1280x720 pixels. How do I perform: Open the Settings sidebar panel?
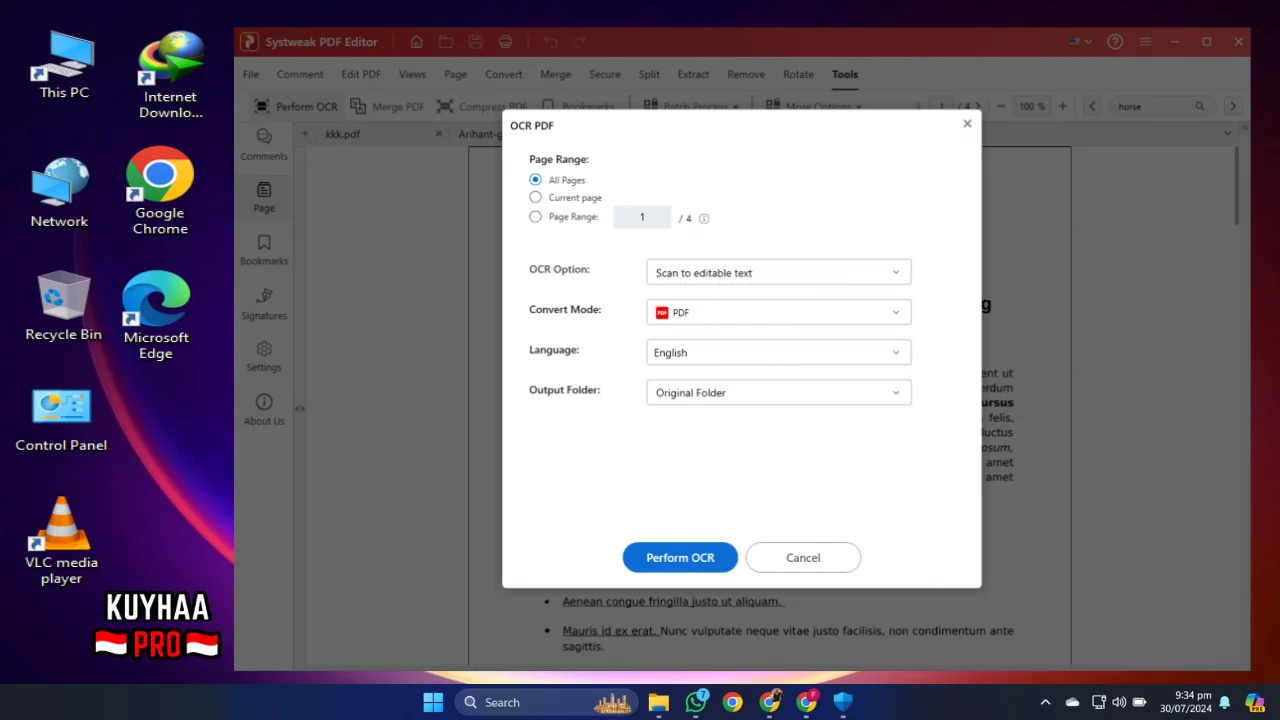[x=264, y=356]
